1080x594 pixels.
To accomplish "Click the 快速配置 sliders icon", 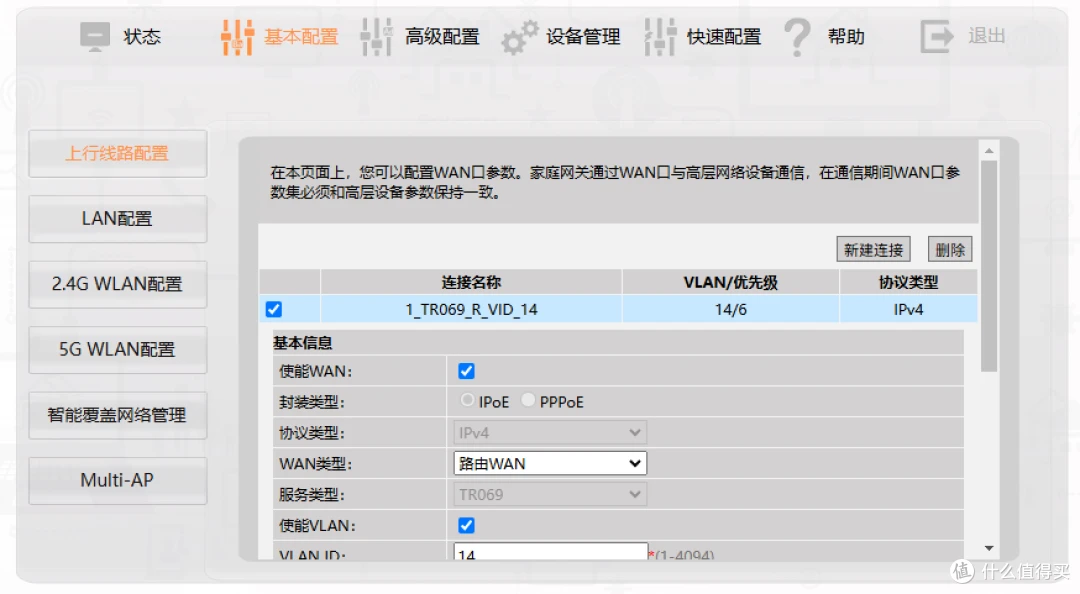I will 660,37.
